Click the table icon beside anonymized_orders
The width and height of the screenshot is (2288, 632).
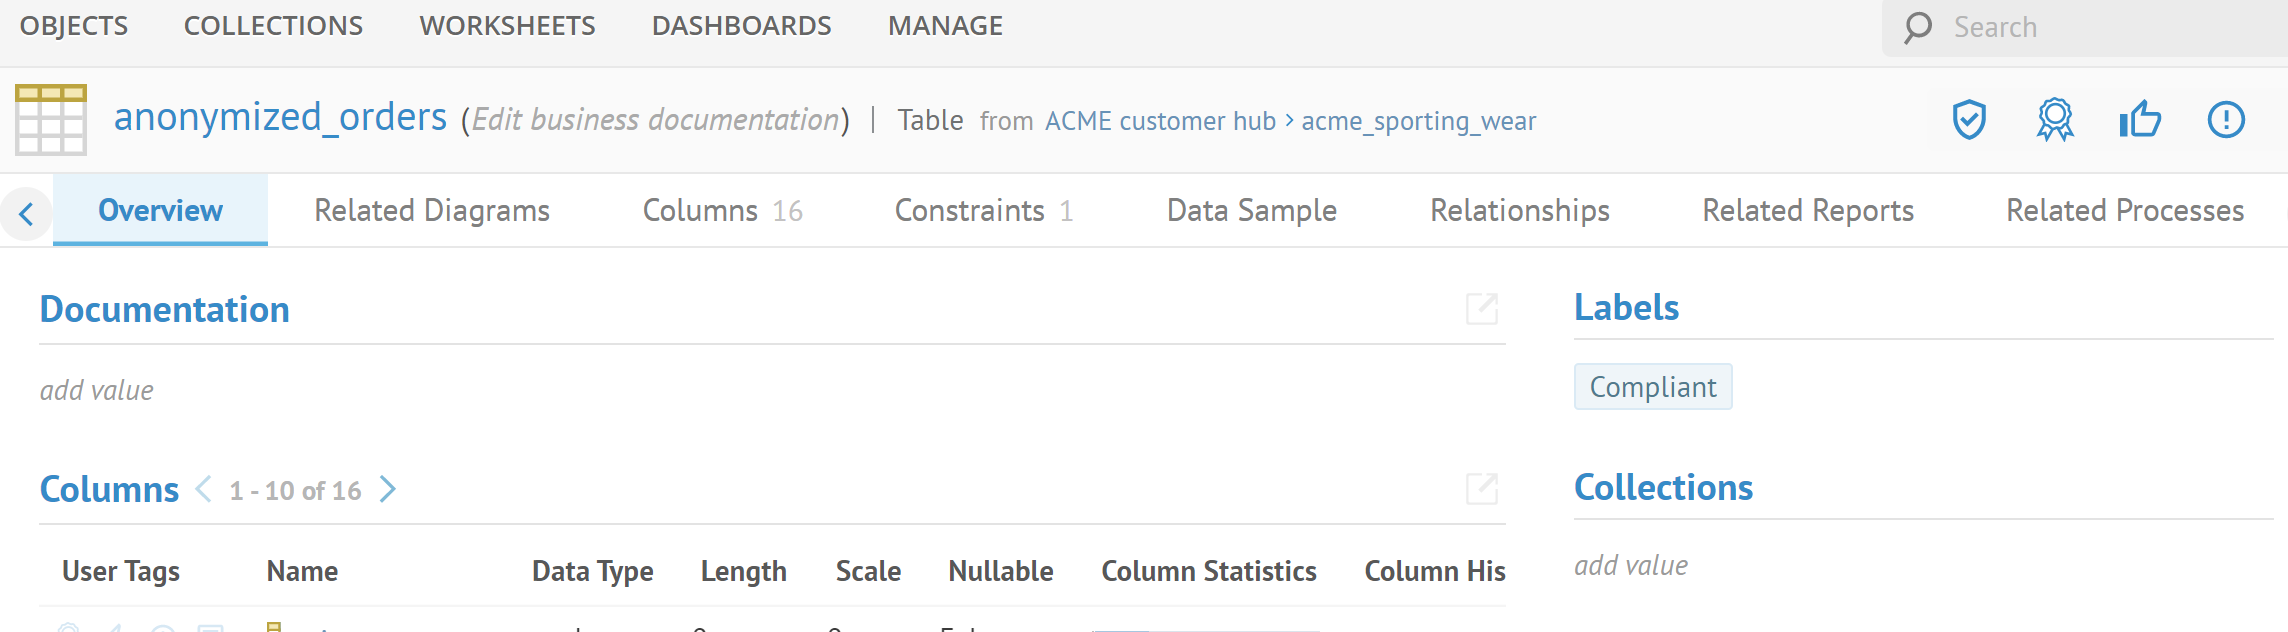tap(51, 120)
